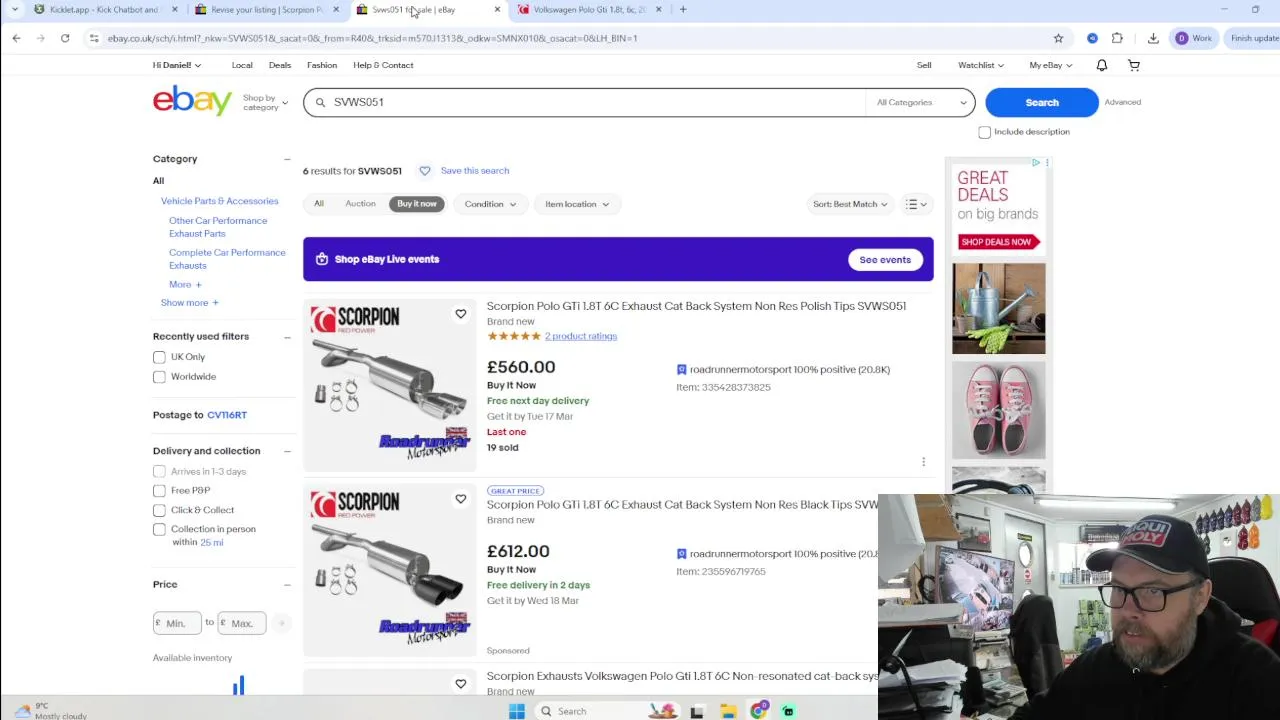The height and width of the screenshot is (720, 1280).
Task: Open more options for the £560.00 listing
Action: click(x=923, y=462)
